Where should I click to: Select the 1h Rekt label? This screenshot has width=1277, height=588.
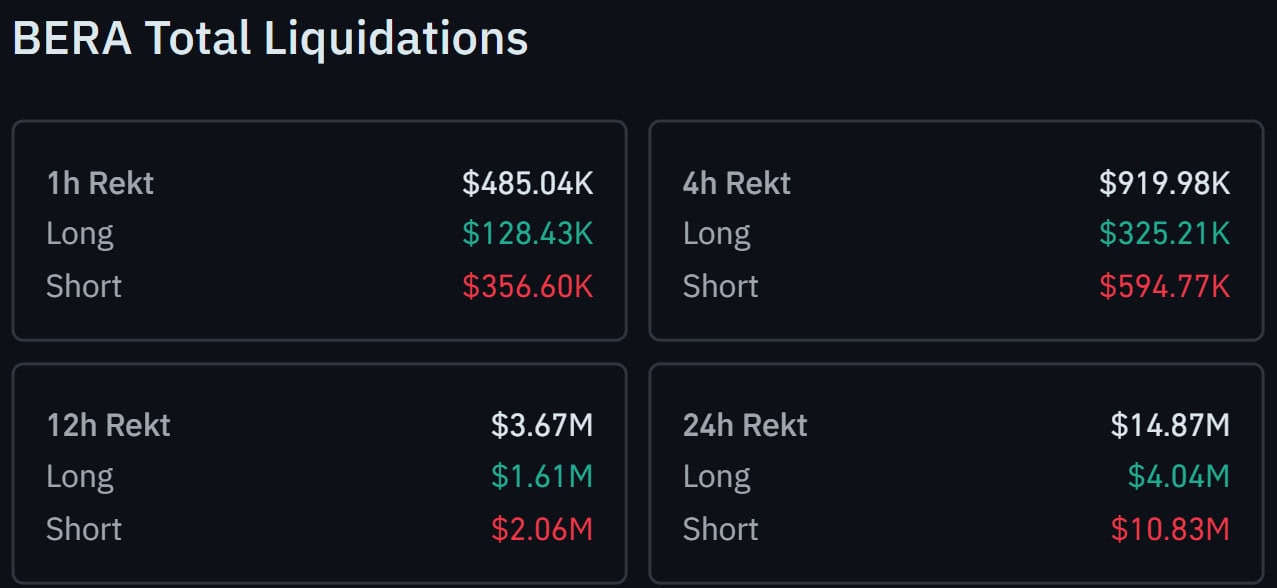click(100, 183)
